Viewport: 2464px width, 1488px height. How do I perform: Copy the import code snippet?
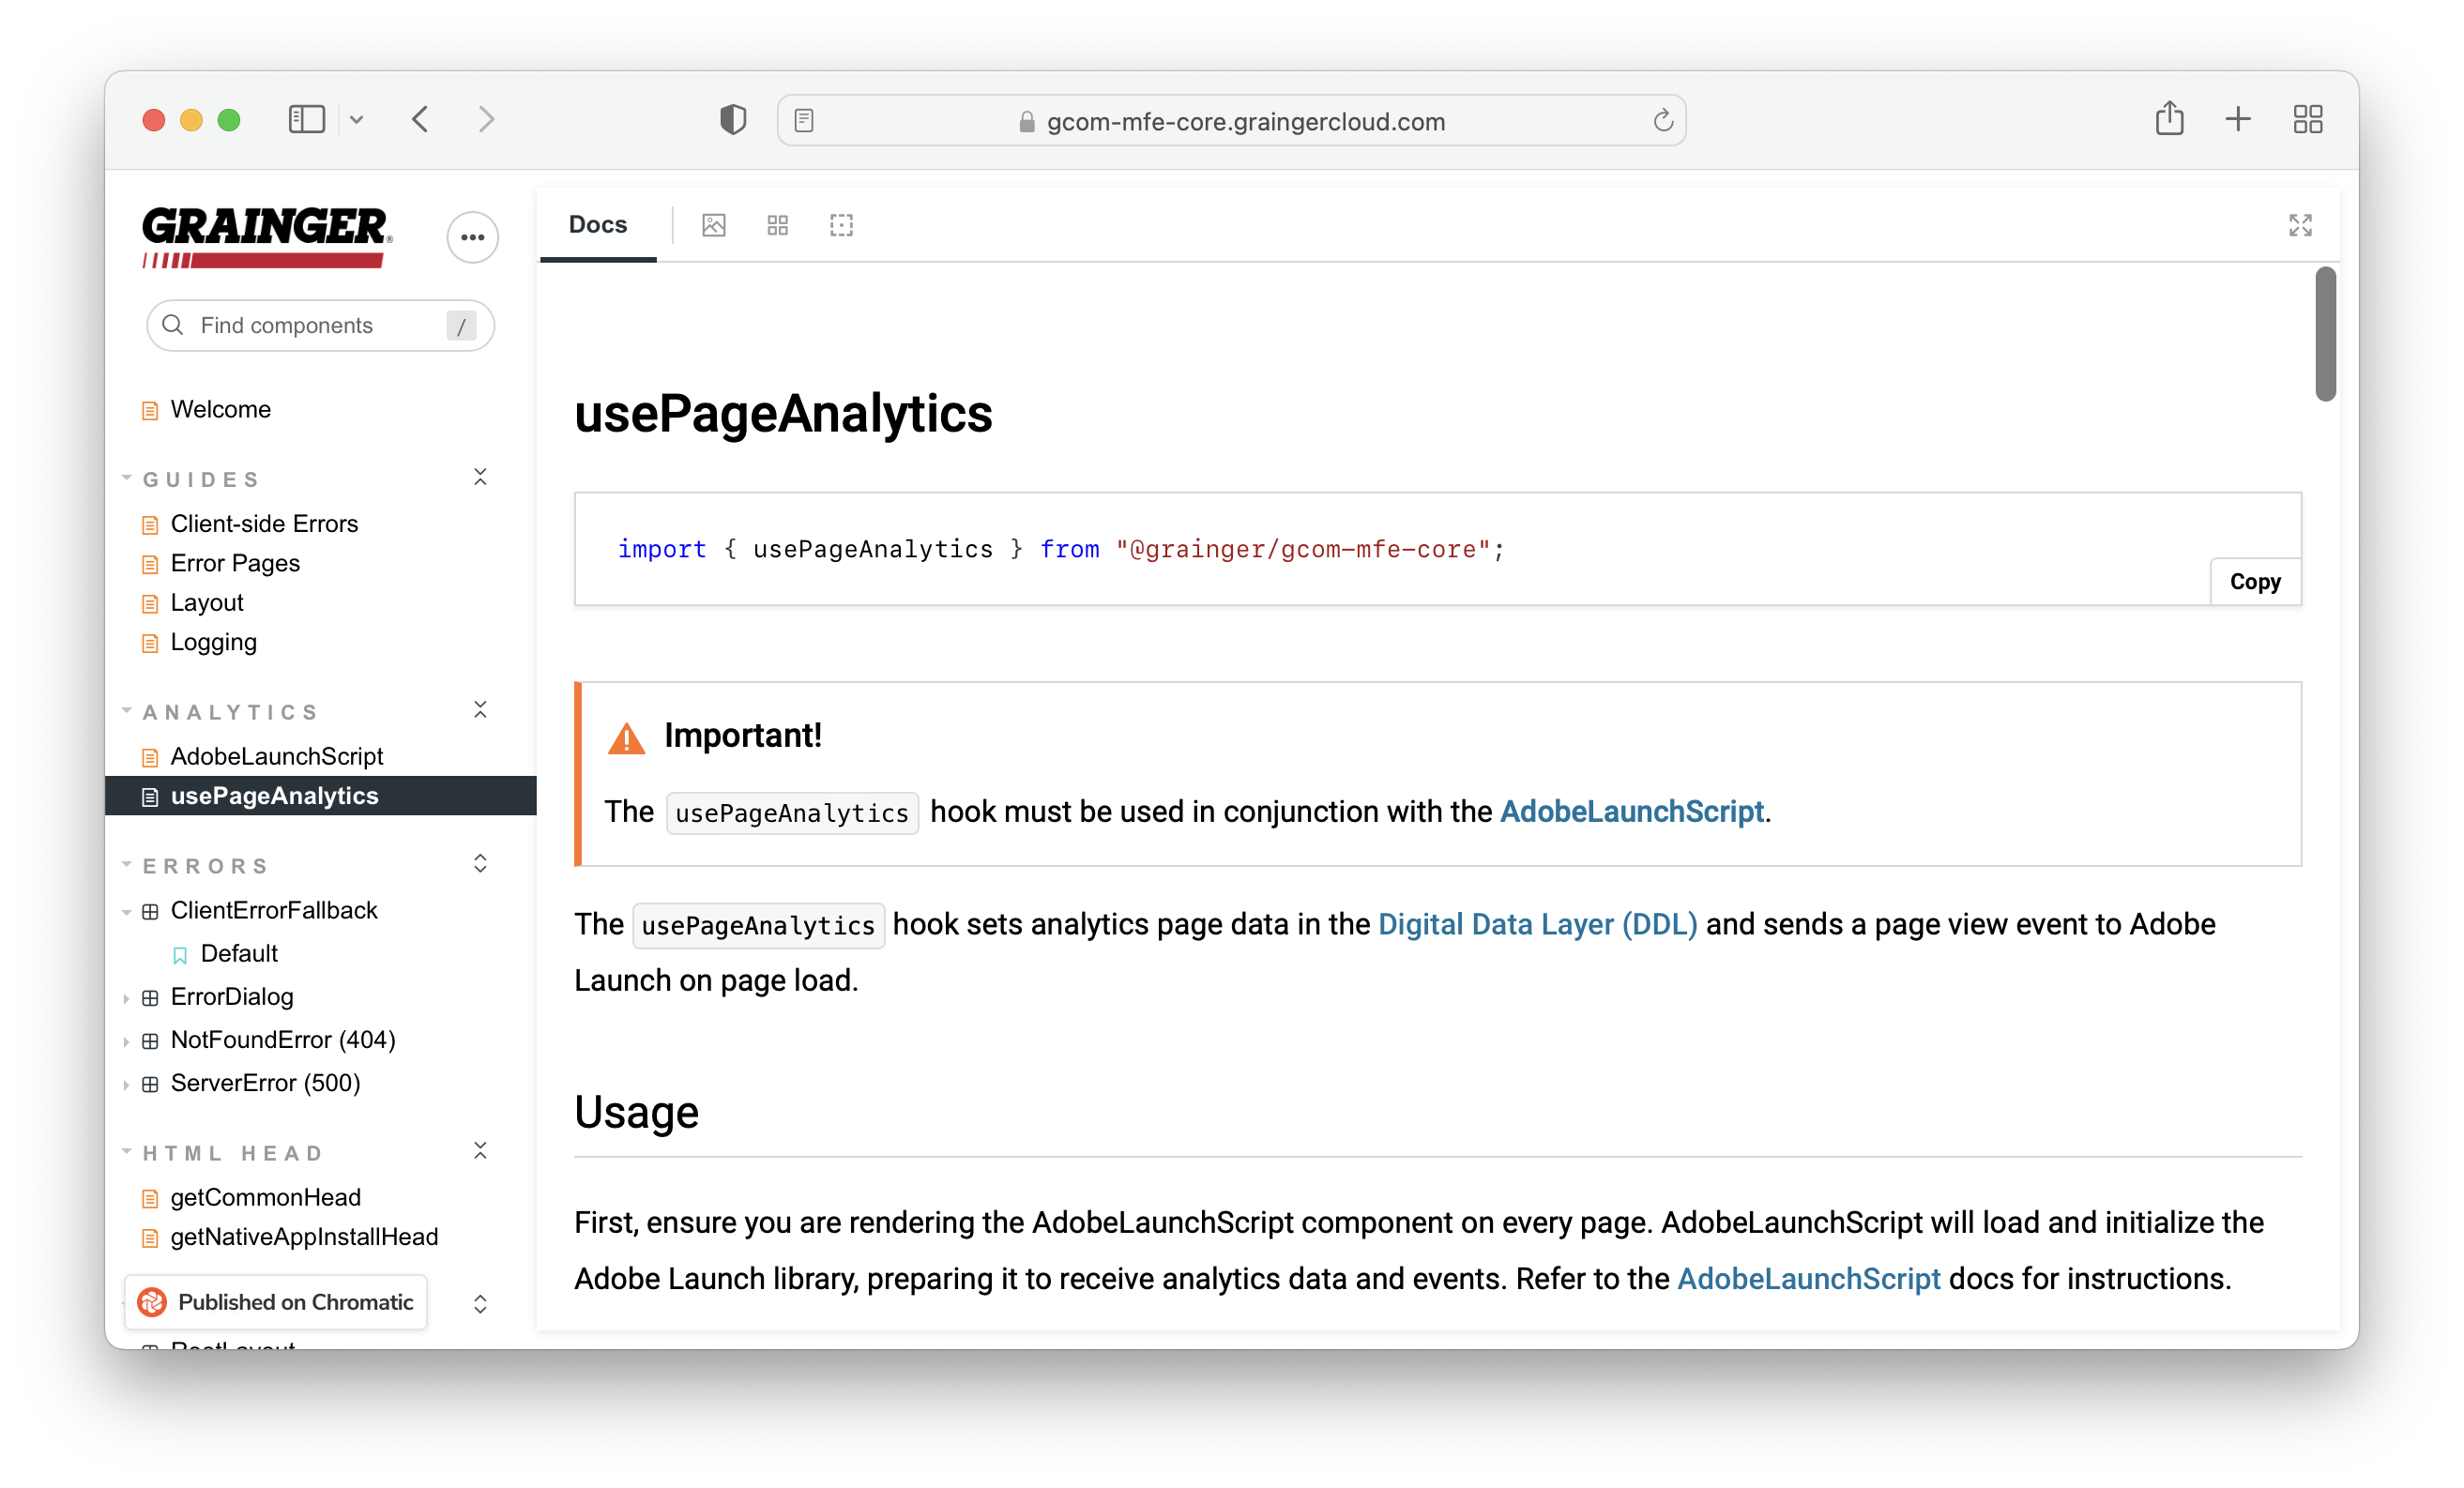(2255, 582)
